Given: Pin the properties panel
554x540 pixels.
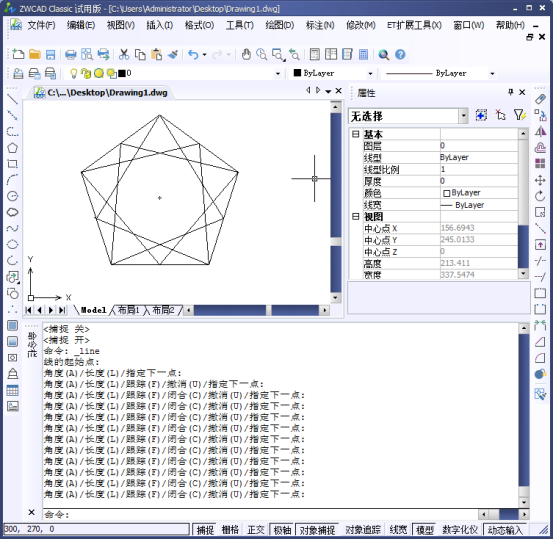Looking at the screenshot, I should pos(510,92).
